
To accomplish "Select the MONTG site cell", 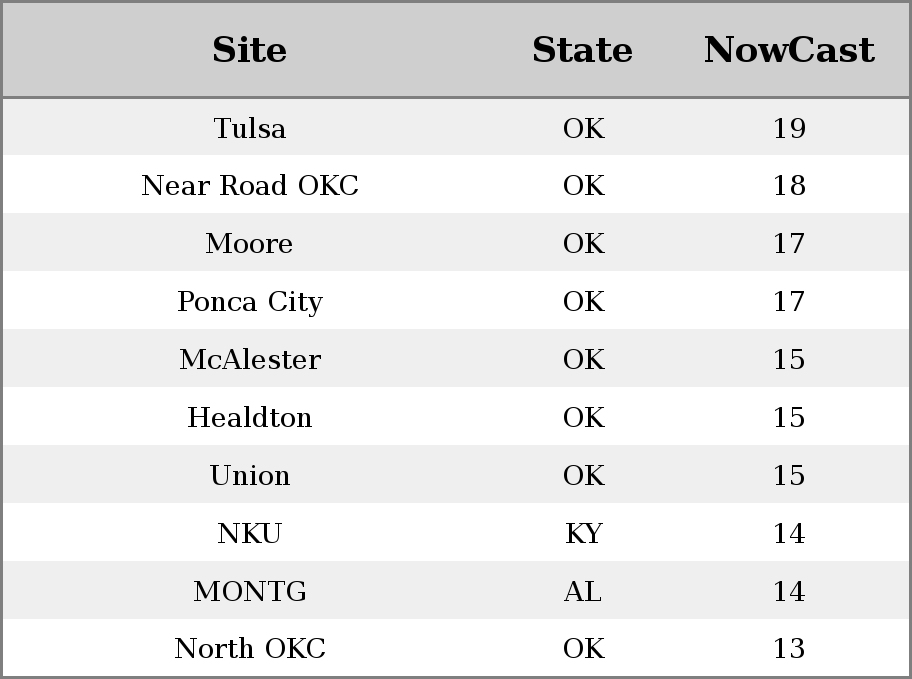I will click(250, 591).
